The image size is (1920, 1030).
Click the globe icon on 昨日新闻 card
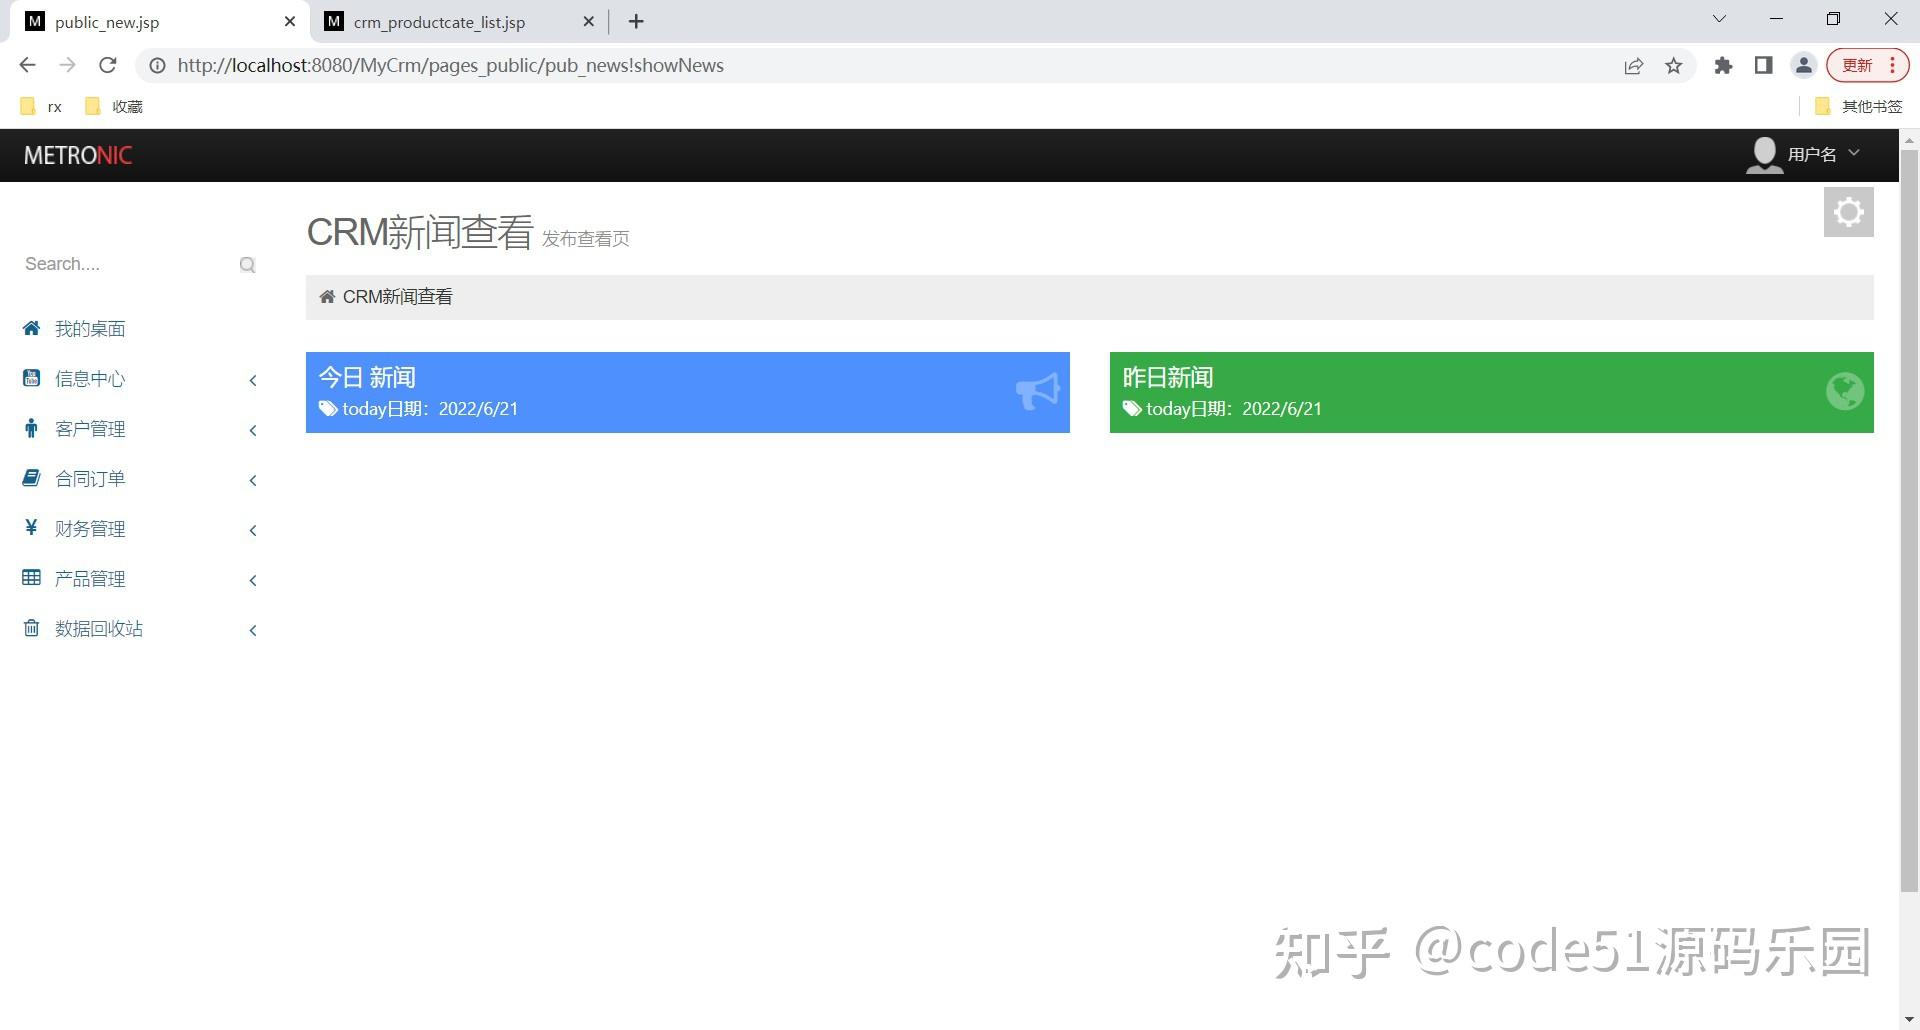click(x=1845, y=392)
